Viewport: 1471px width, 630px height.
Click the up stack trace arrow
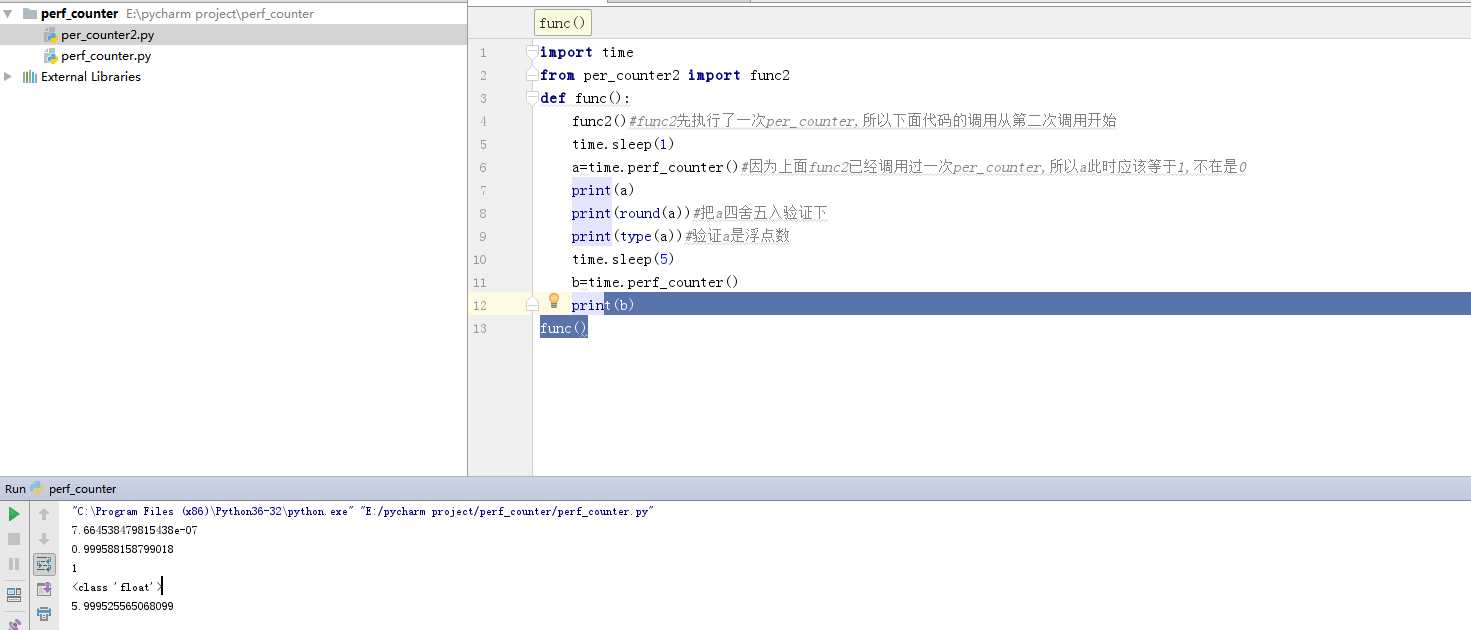point(44,514)
